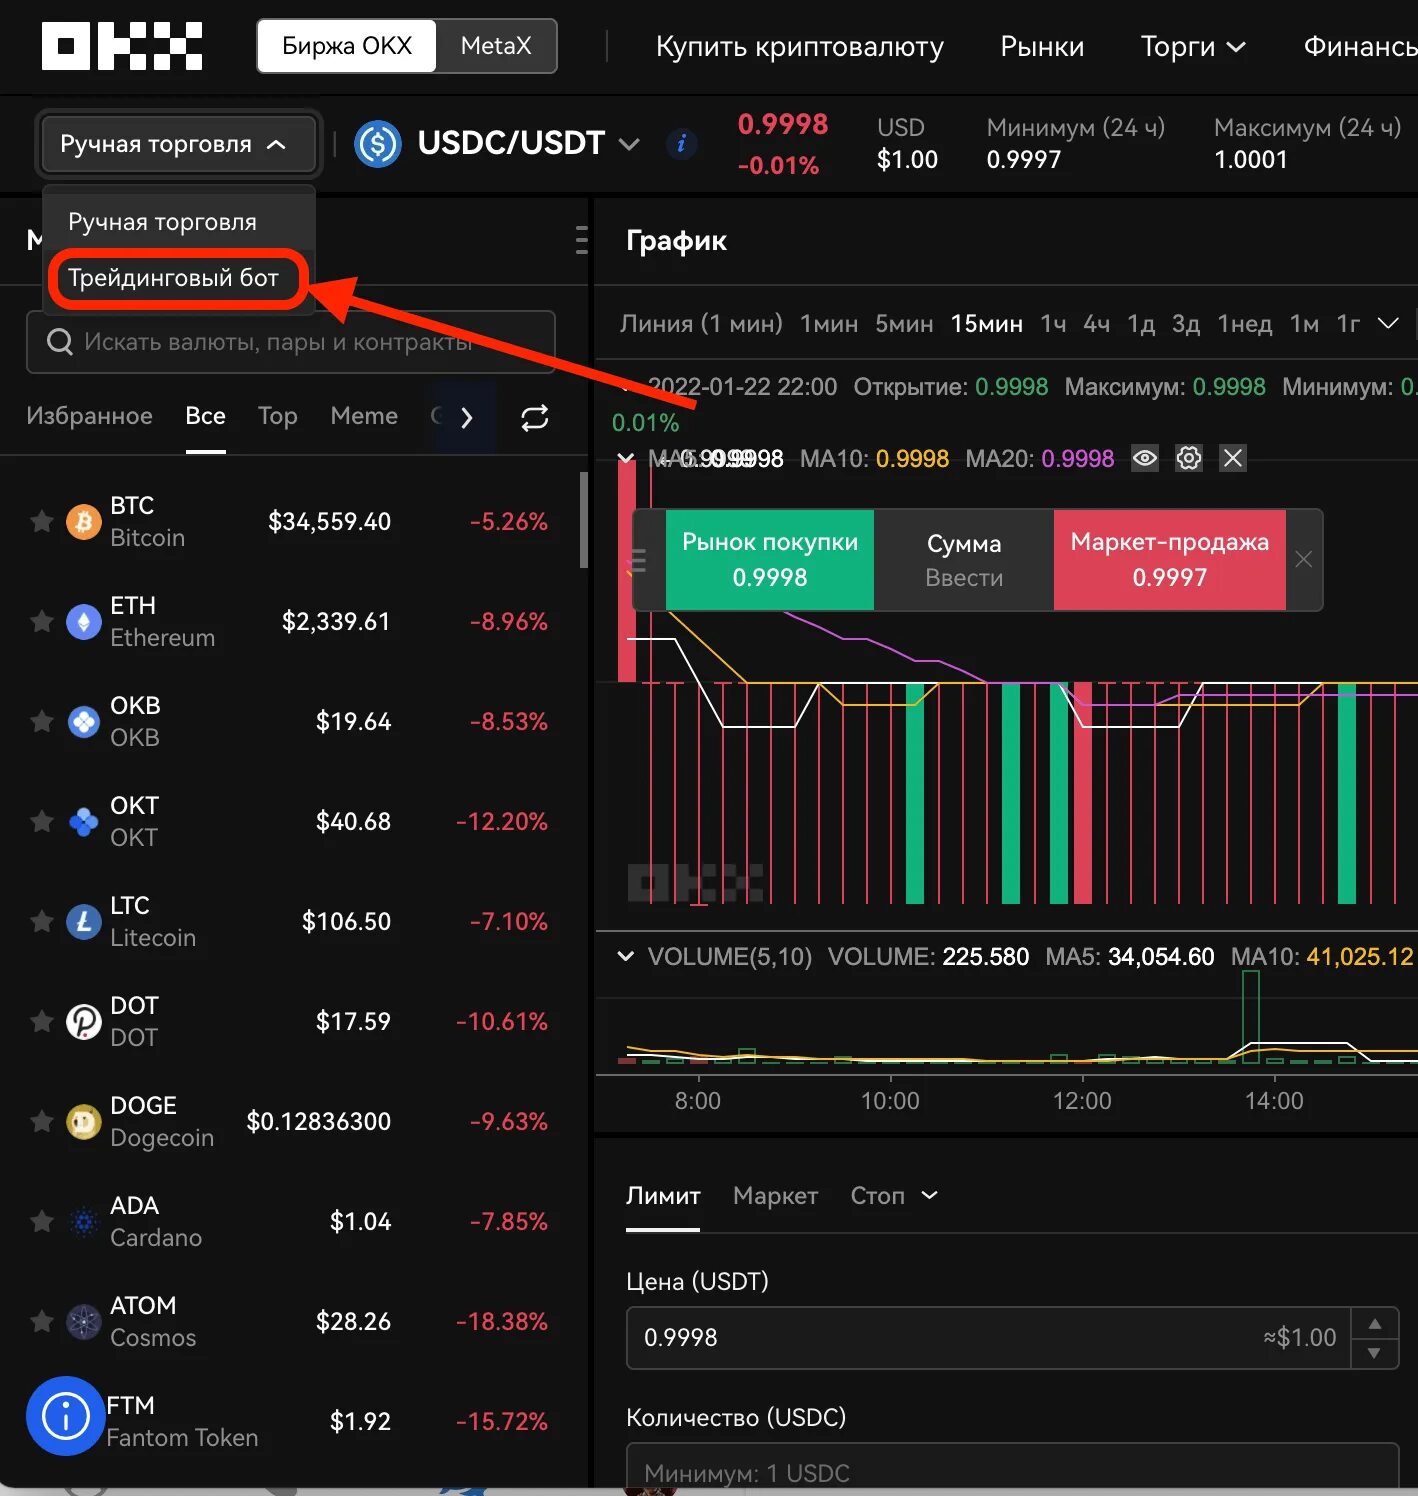
Task: Open the Стоп order type dropdown
Action: (894, 1196)
